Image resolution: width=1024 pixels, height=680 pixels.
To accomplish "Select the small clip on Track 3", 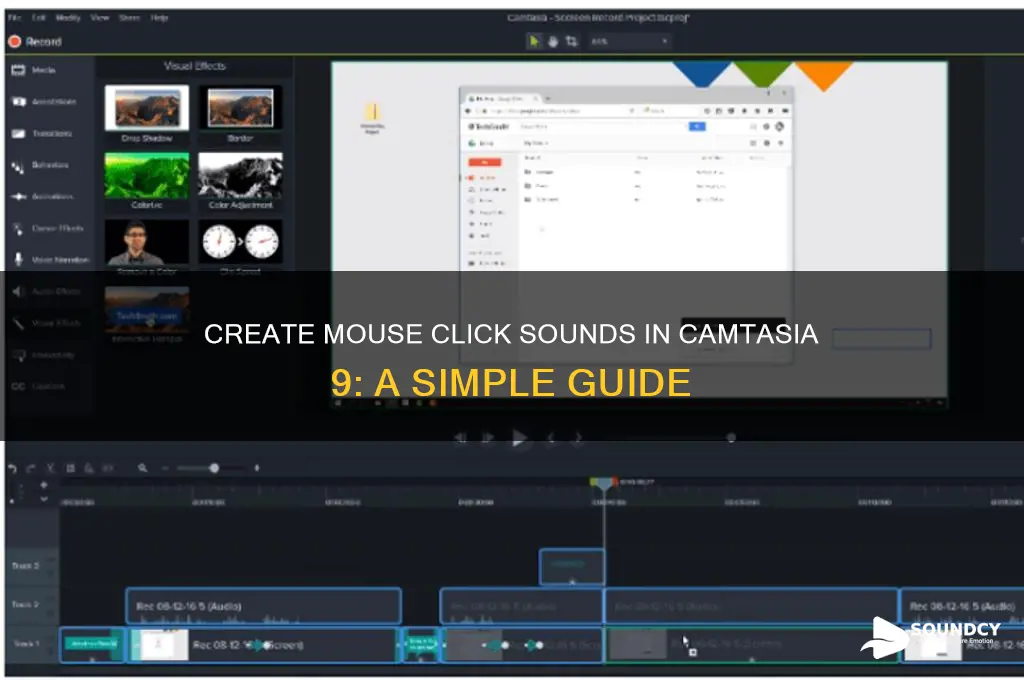I will [572, 566].
